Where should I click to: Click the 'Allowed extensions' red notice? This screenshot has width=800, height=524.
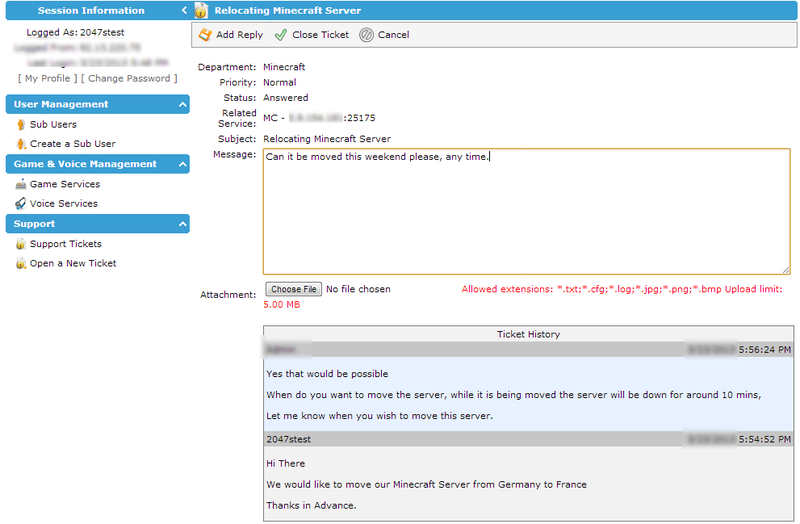[x=622, y=289]
